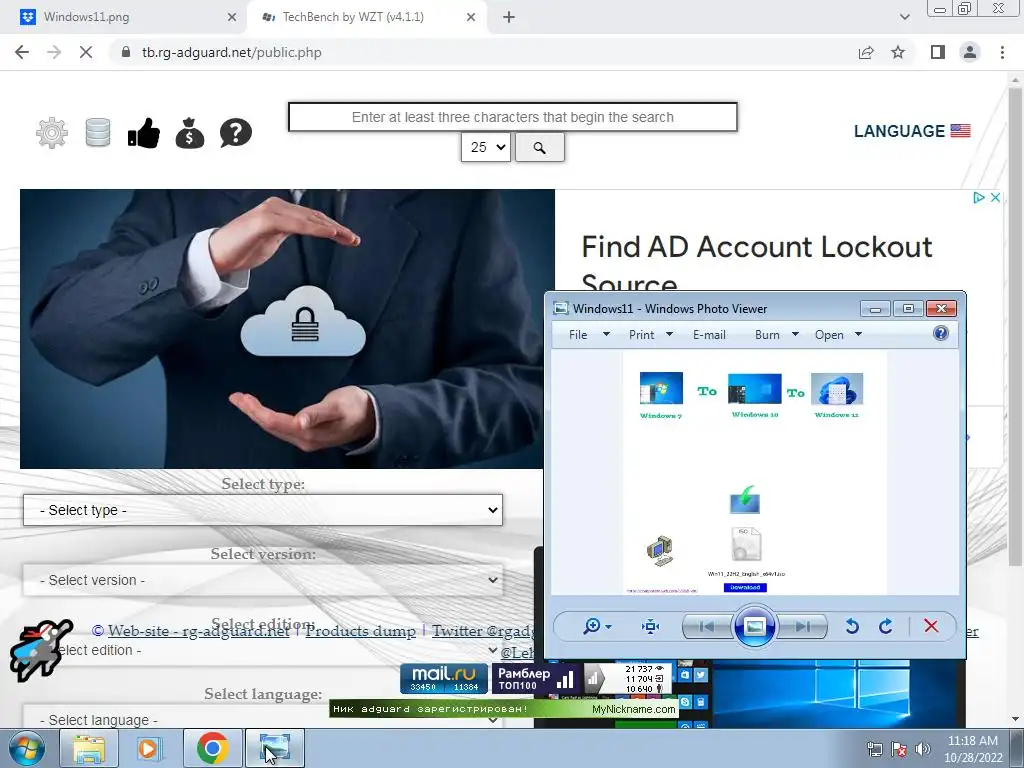Screen dimensions: 1024x768
Task: Open the Products dump link
Action: coord(360,631)
